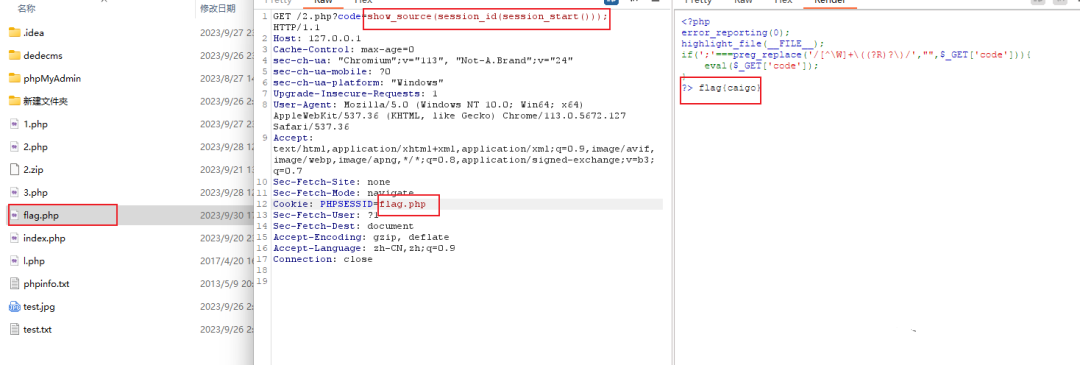Click the GET /2.php?code request path

[318, 17]
